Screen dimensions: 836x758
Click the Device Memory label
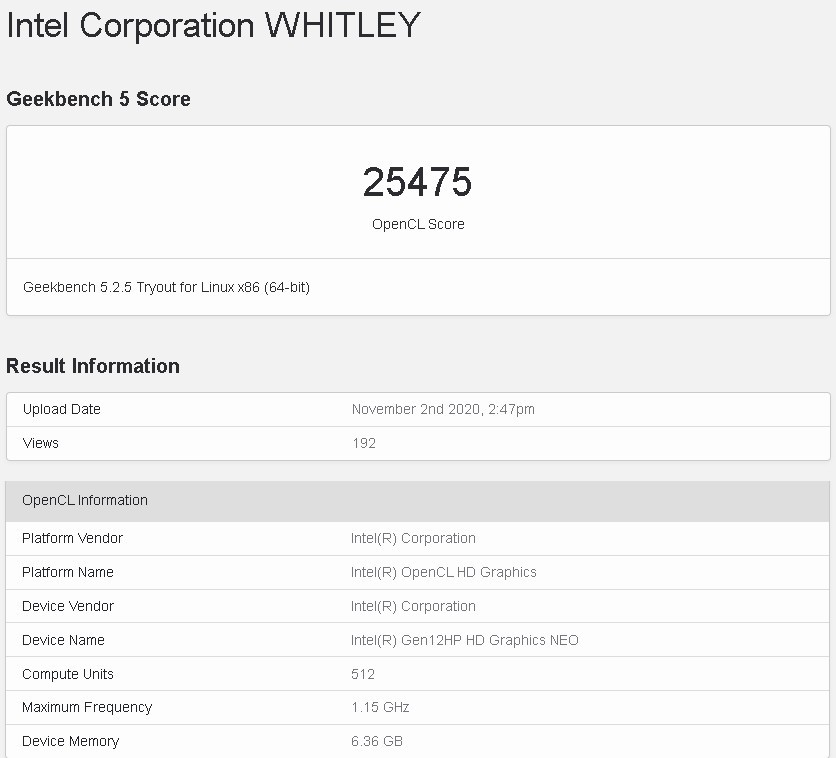70,741
